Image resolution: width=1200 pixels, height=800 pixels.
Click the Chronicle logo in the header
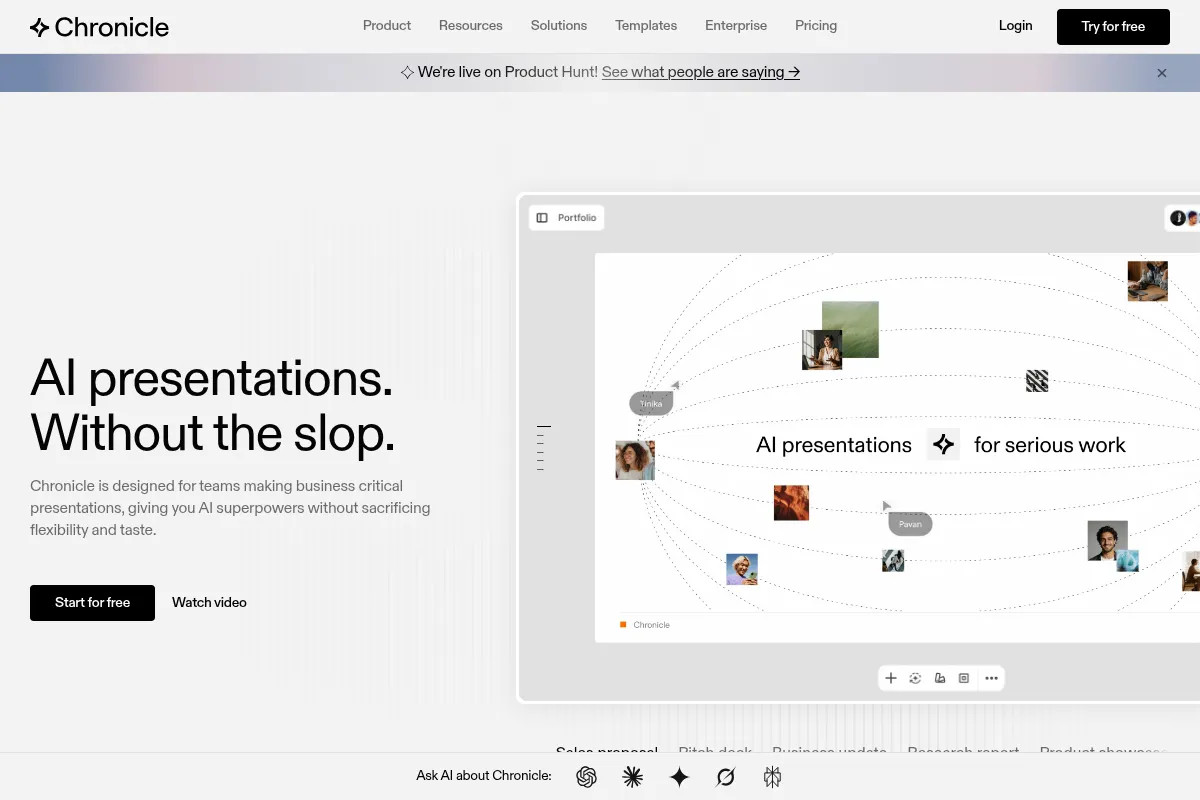[99, 27]
